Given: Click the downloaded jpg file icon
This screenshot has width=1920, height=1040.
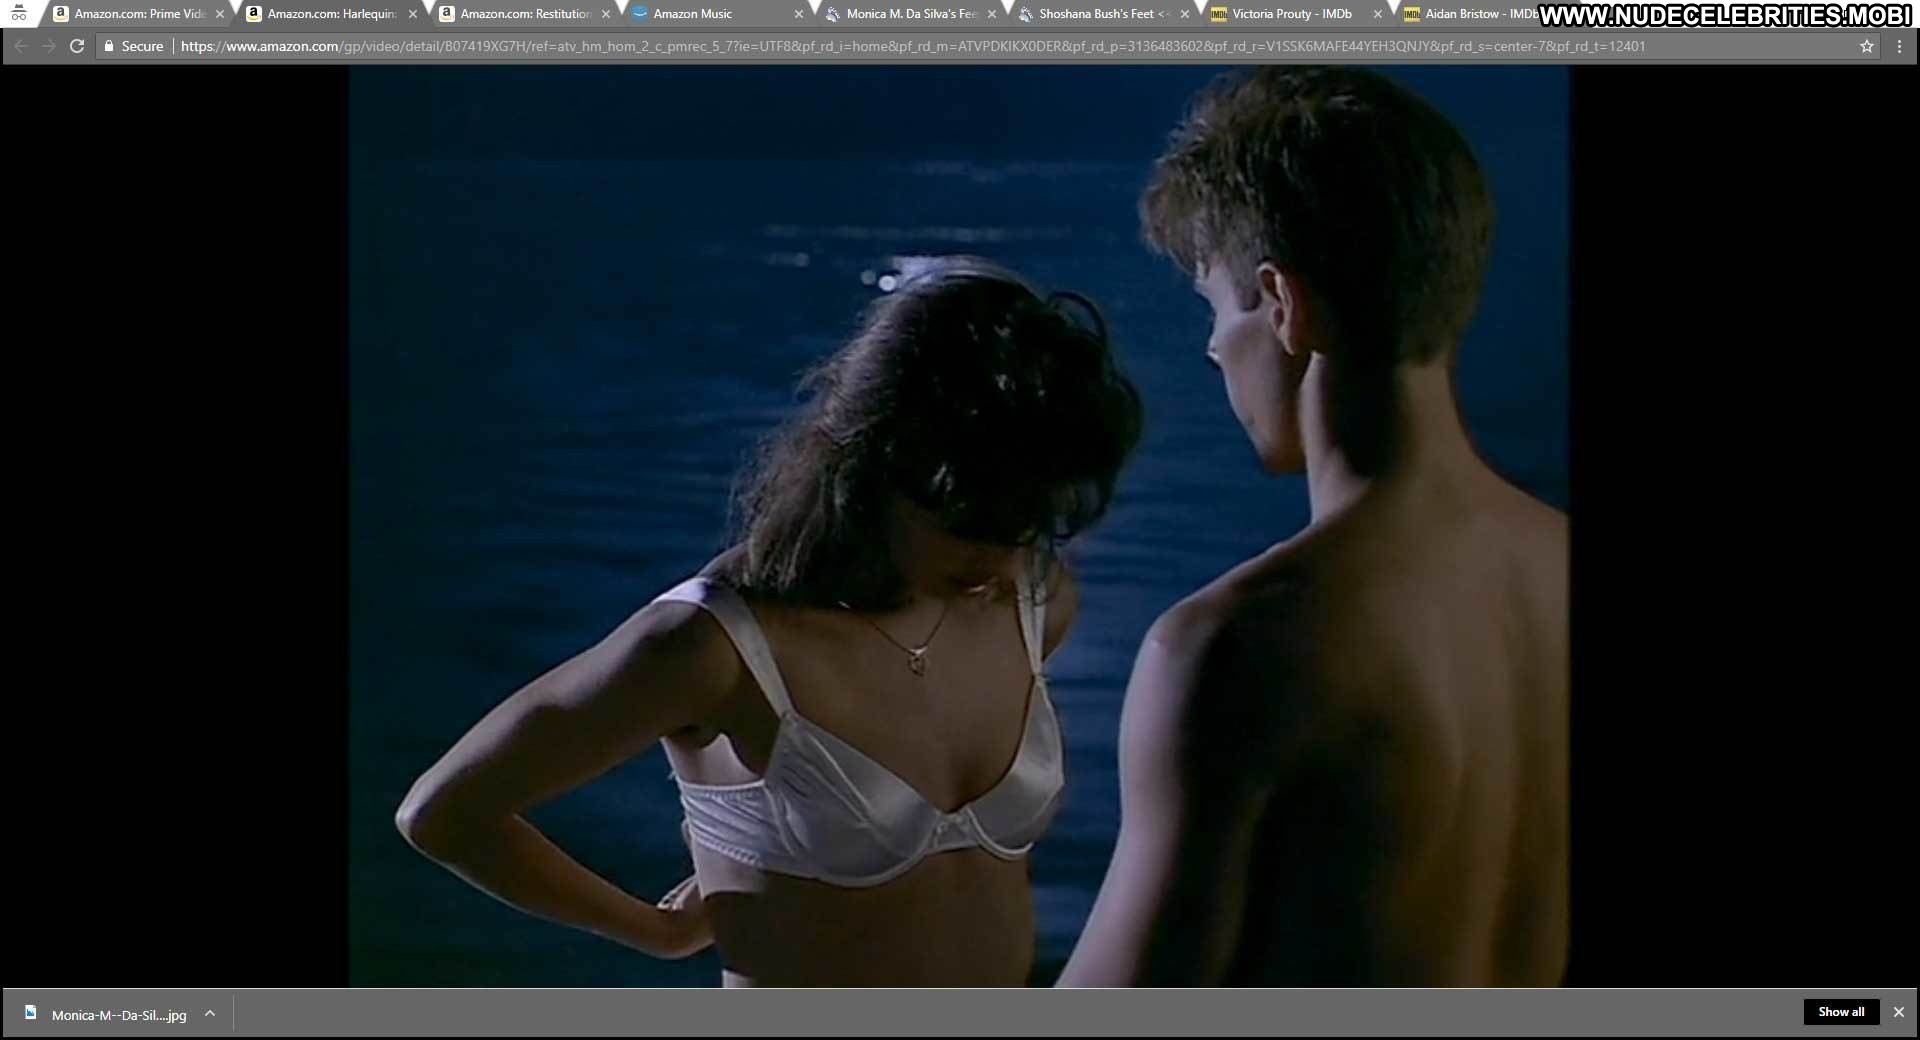Looking at the screenshot, I should coord(31,1013).
